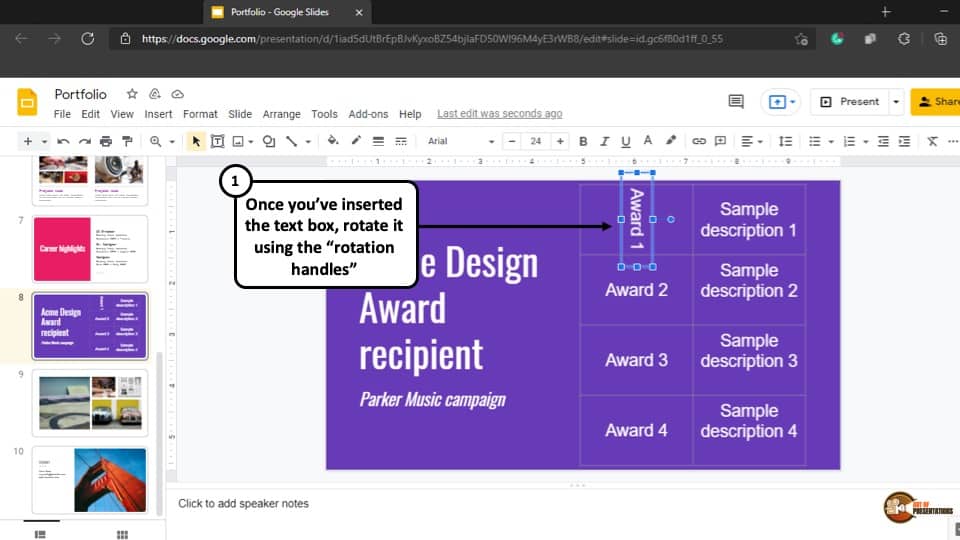Decrease font size with minus
Viewport: 960px width, 540px height.
512,141
